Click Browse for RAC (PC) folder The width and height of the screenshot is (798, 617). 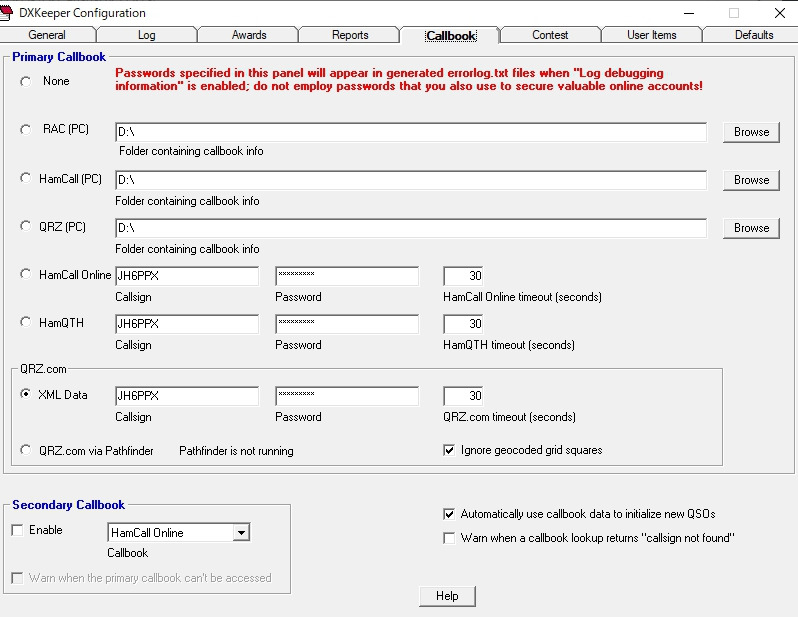click(x=751, y=132)
